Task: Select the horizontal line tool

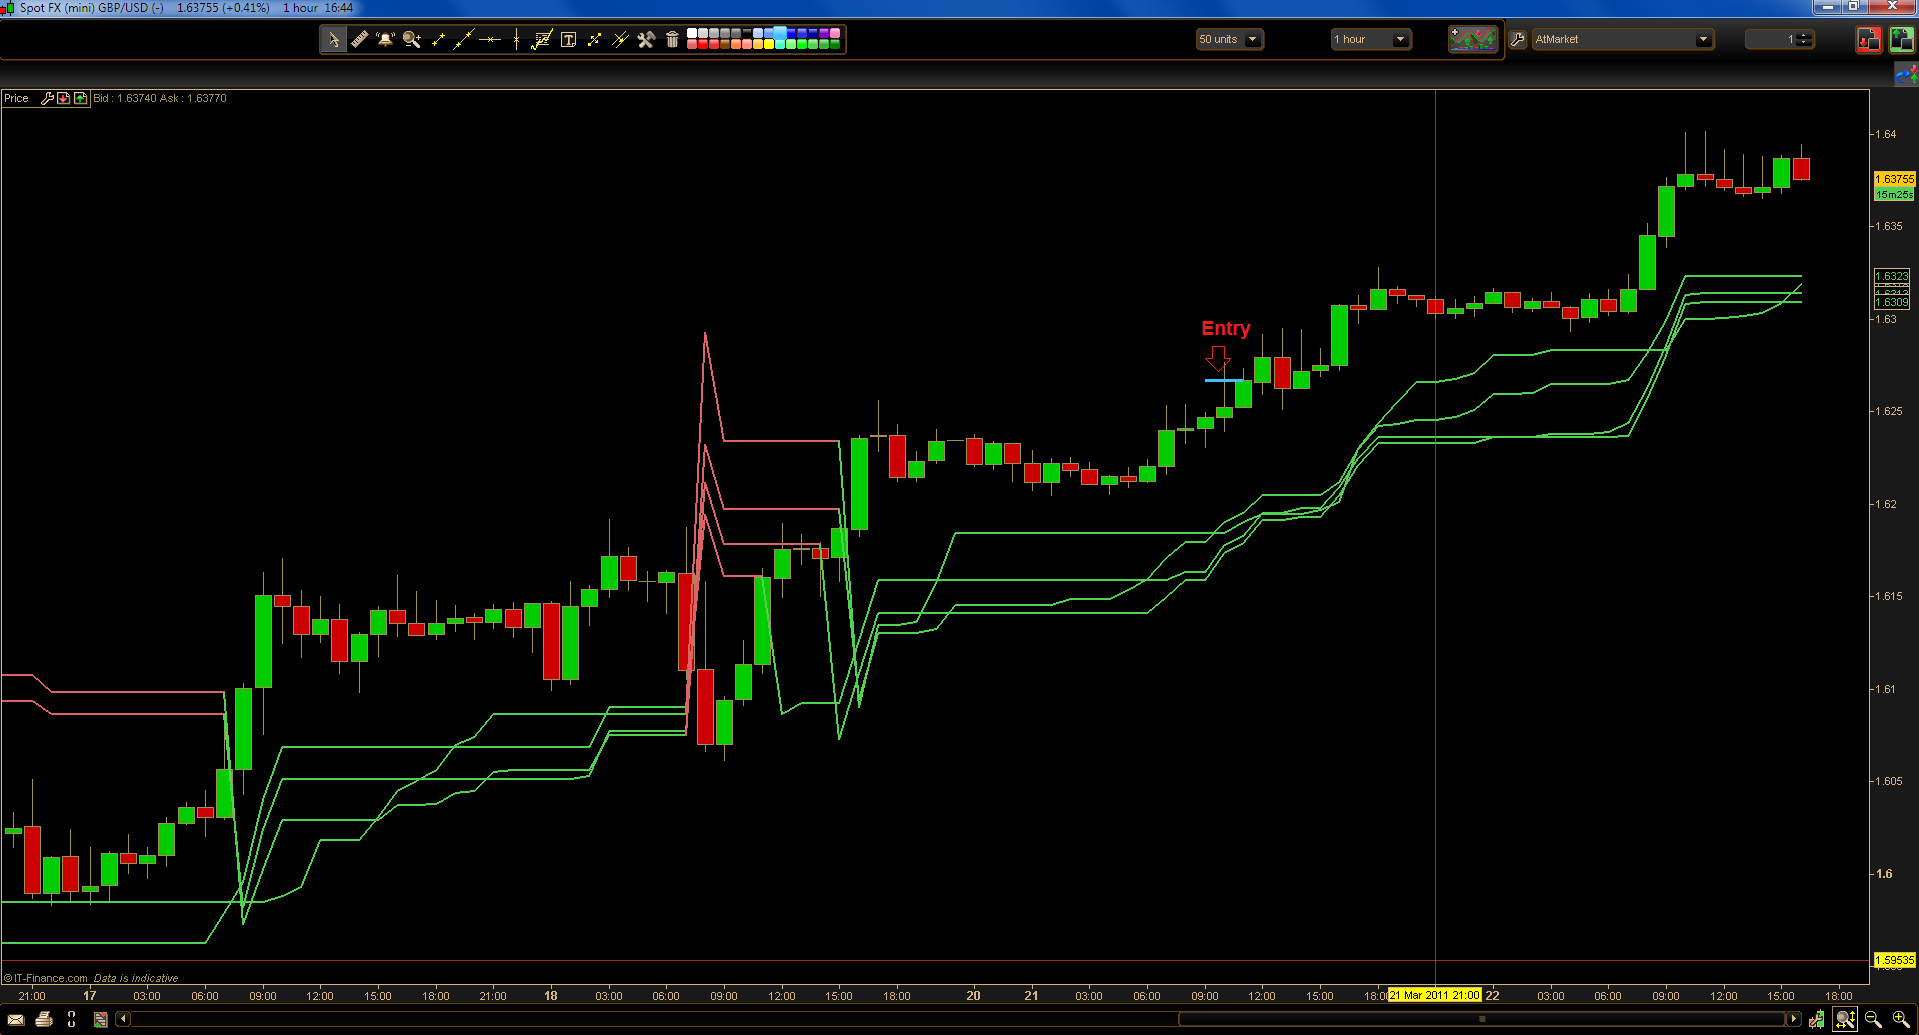Action: pos(490,40)
